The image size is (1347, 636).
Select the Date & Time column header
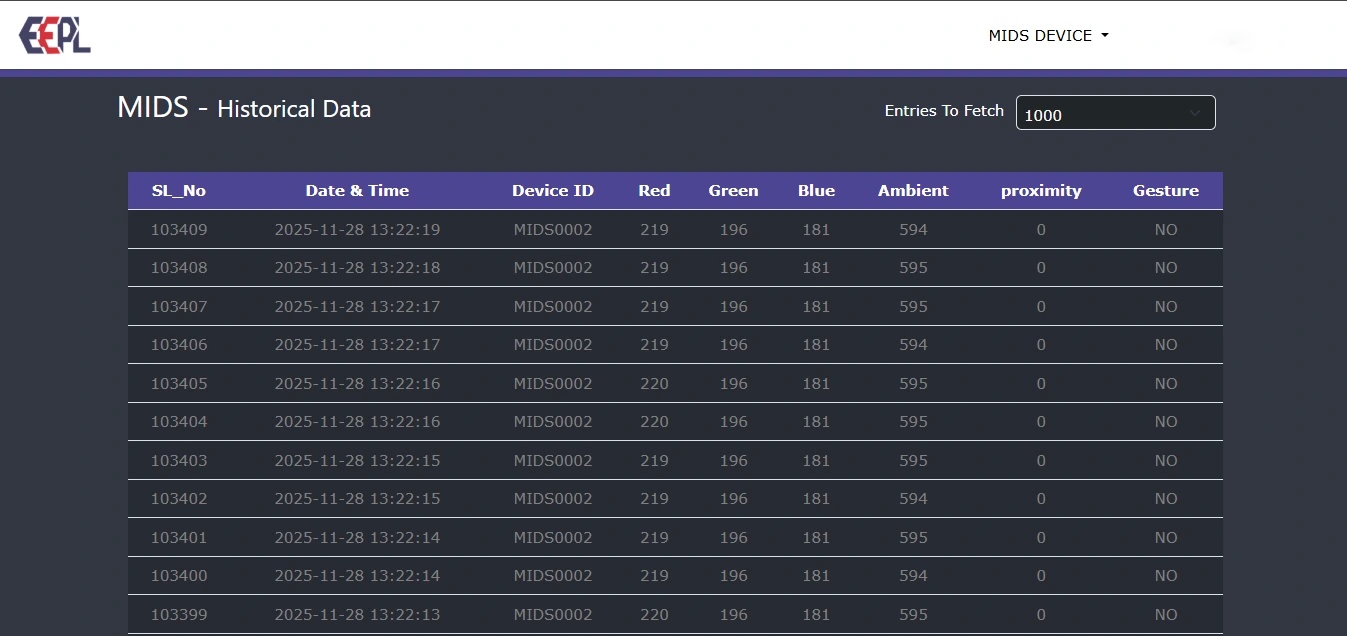357,191
